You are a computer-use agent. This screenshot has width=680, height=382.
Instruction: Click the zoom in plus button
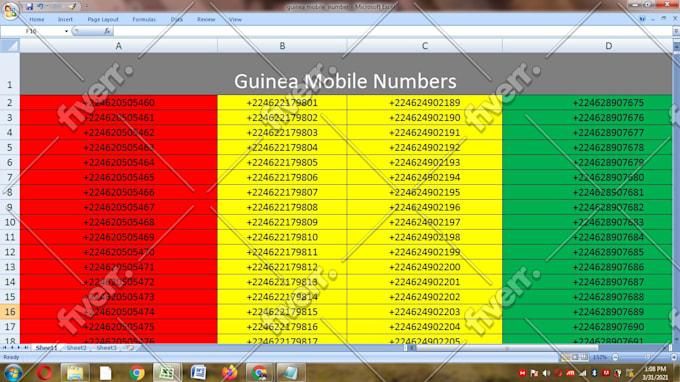point(673,357)
